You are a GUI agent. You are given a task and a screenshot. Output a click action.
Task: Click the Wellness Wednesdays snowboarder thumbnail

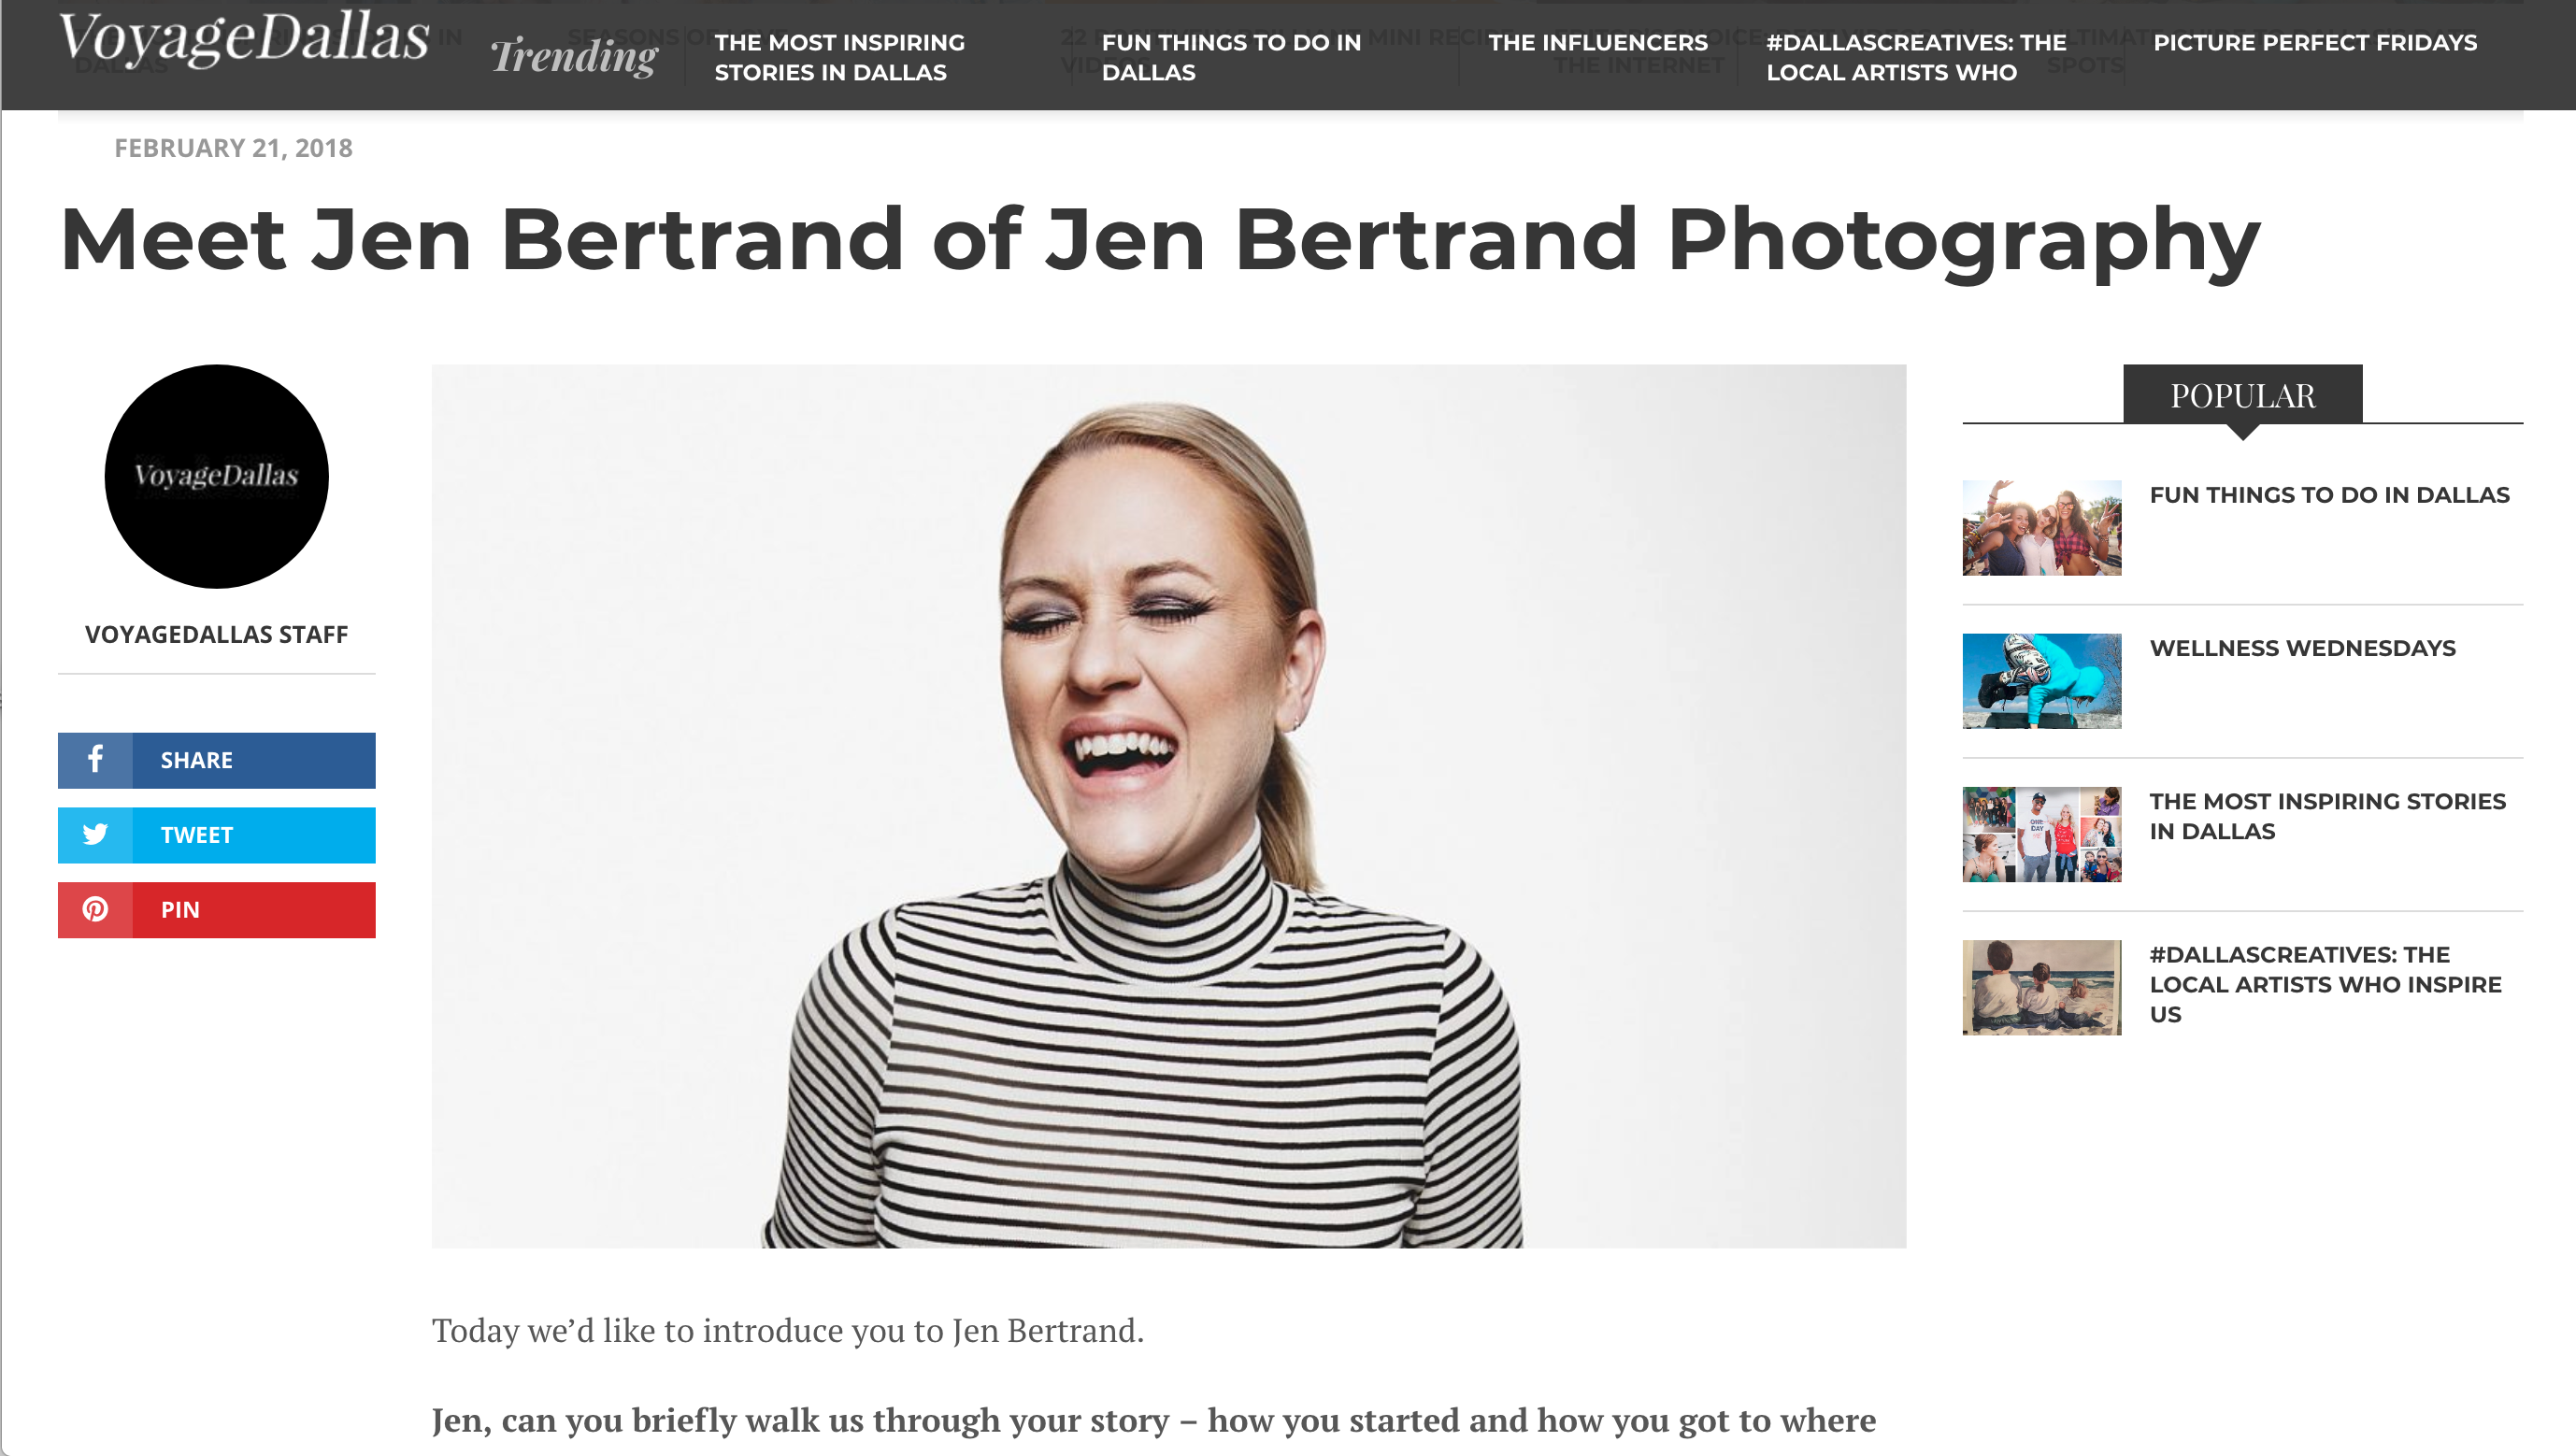click(2042, 681)
